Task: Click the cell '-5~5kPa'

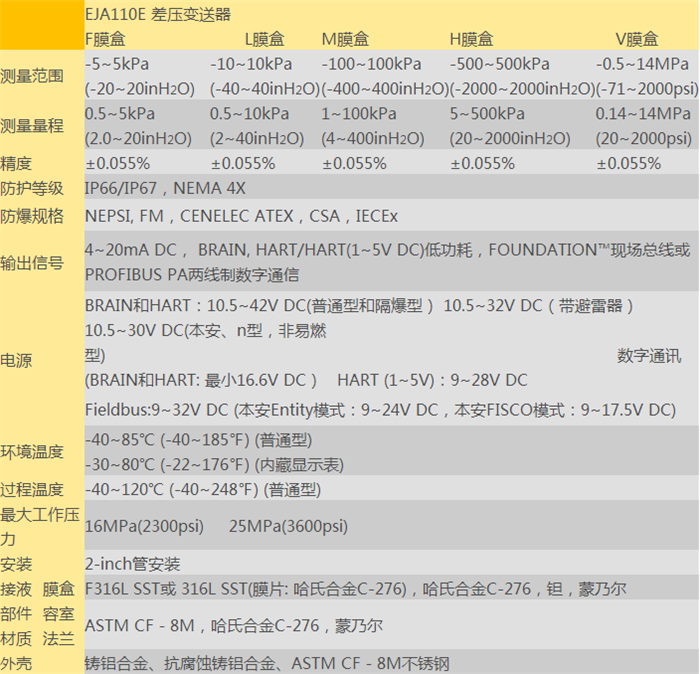Action: pos(117,64)
